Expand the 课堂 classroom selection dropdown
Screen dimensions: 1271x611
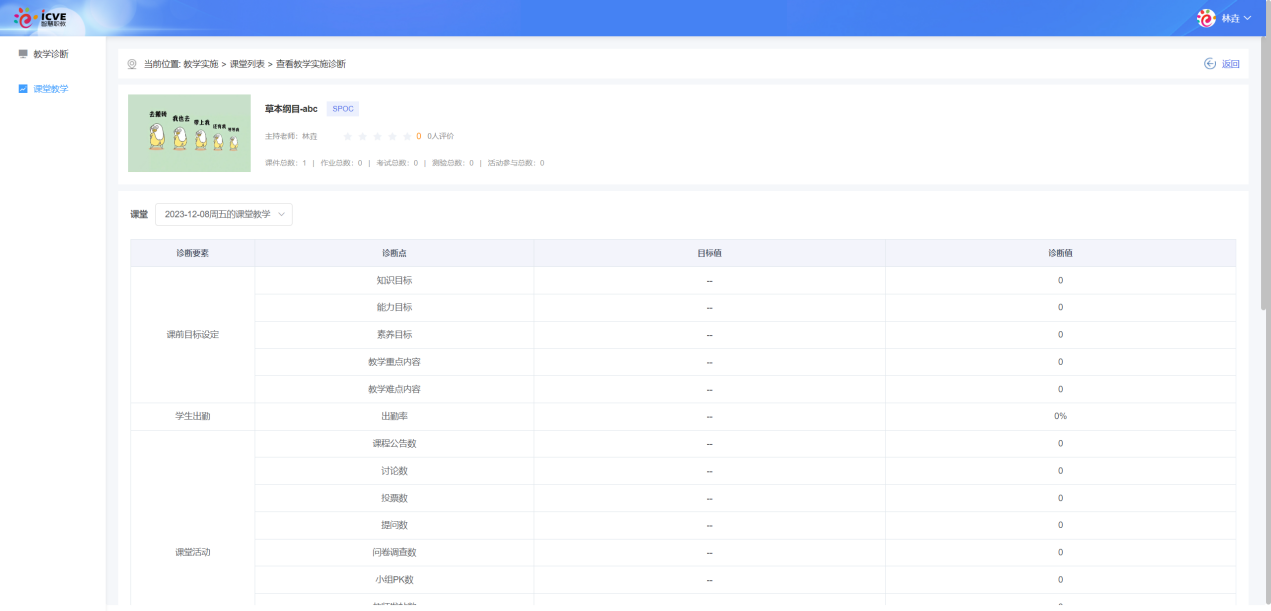click(223, 214)
